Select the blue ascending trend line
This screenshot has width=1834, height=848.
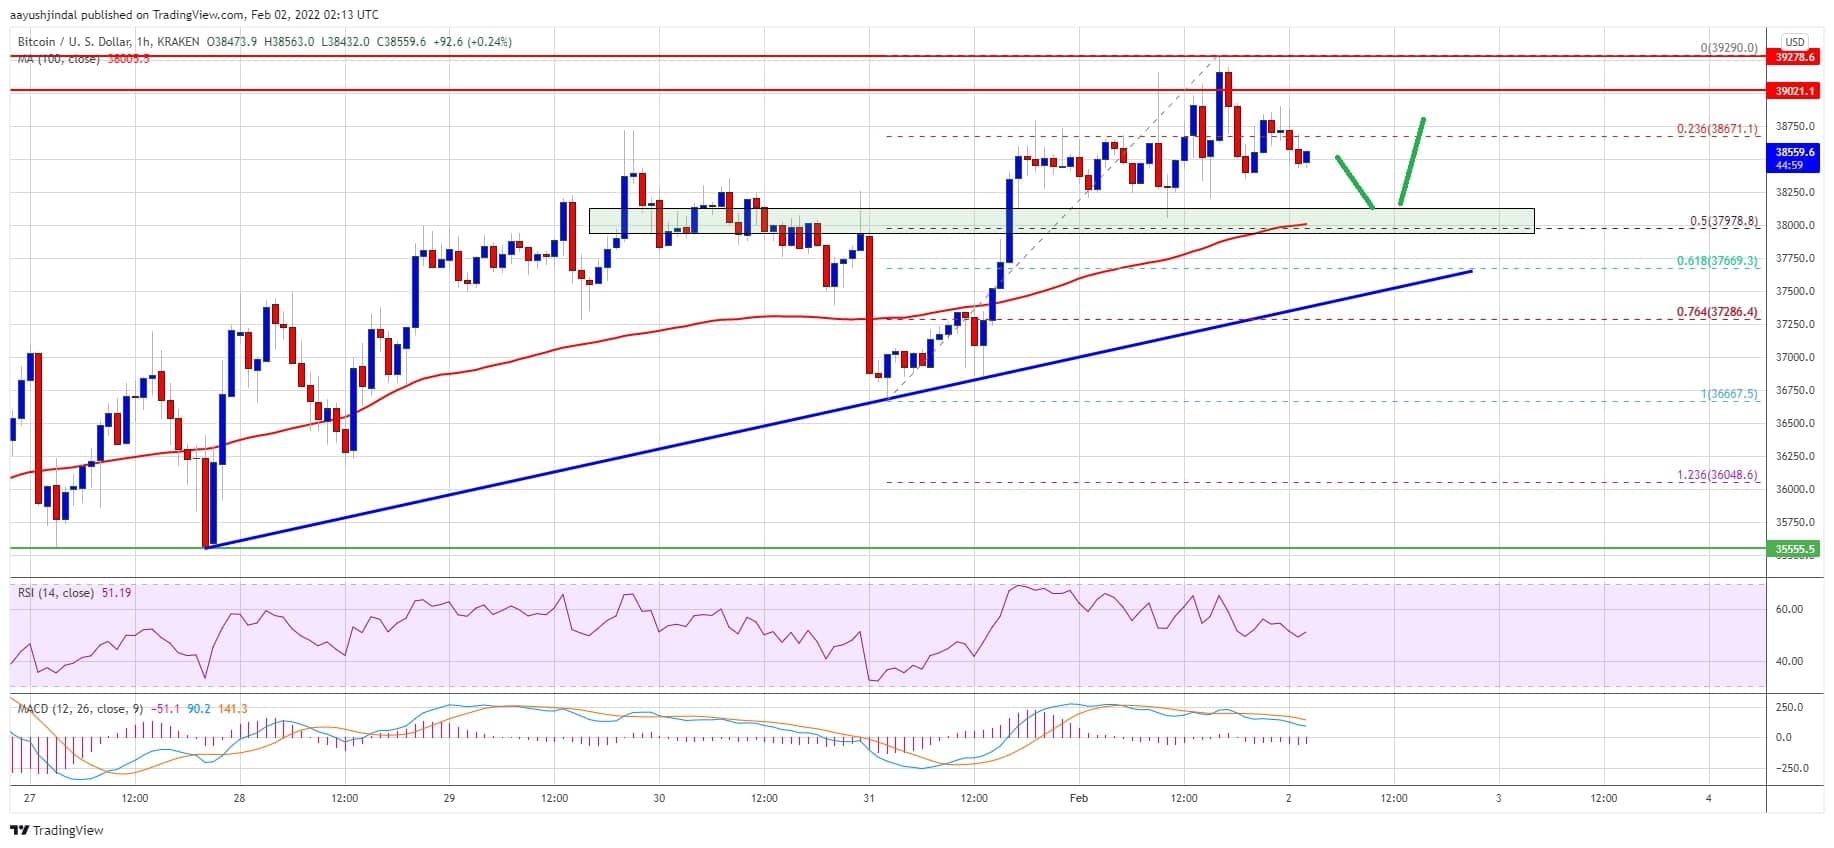coord(838,409)
